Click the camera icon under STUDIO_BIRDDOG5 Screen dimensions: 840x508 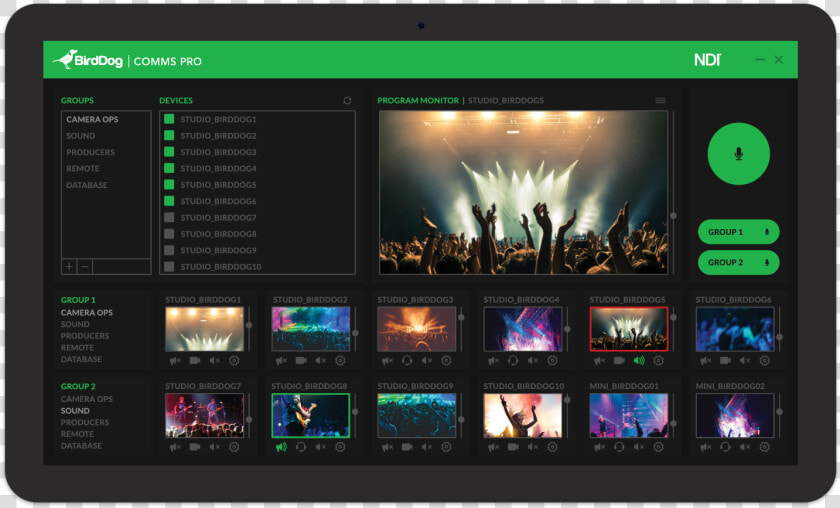coord(619,361)
